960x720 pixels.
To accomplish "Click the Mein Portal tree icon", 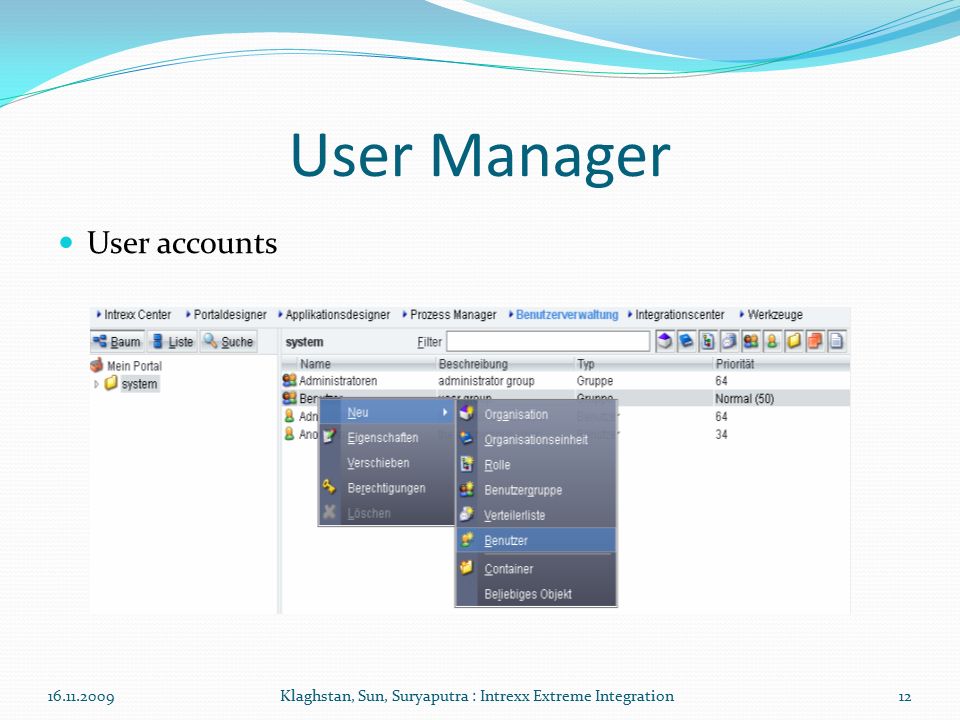I will (x=96, y=366).
